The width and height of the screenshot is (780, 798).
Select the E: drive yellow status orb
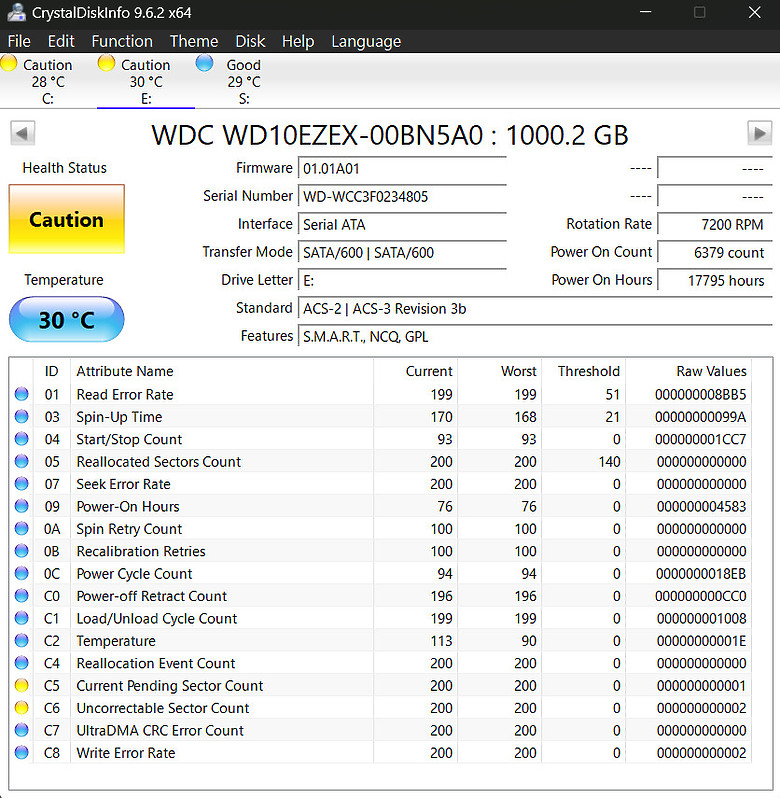coord(106,63)
